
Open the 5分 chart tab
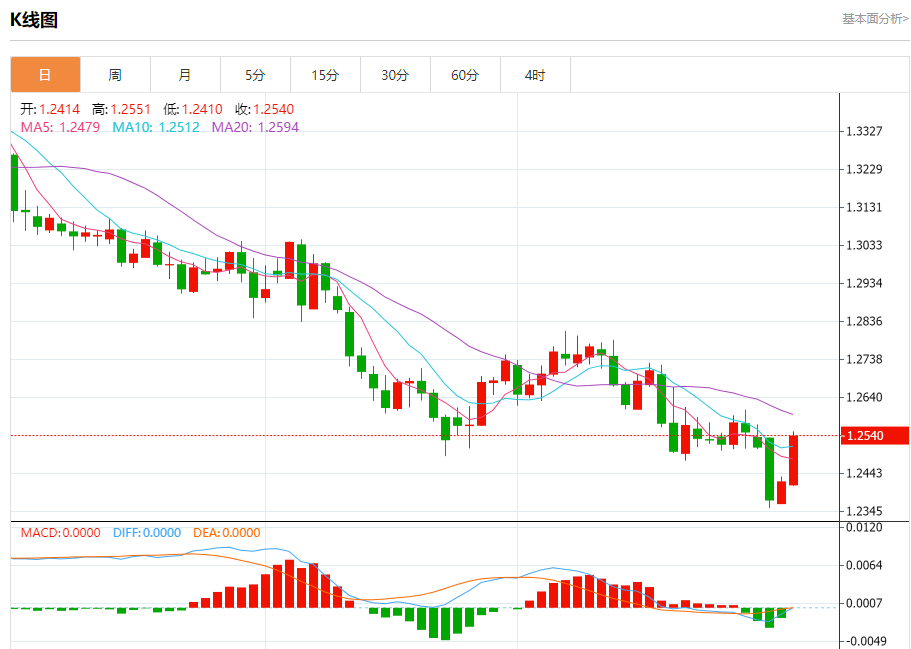[255, 75]
